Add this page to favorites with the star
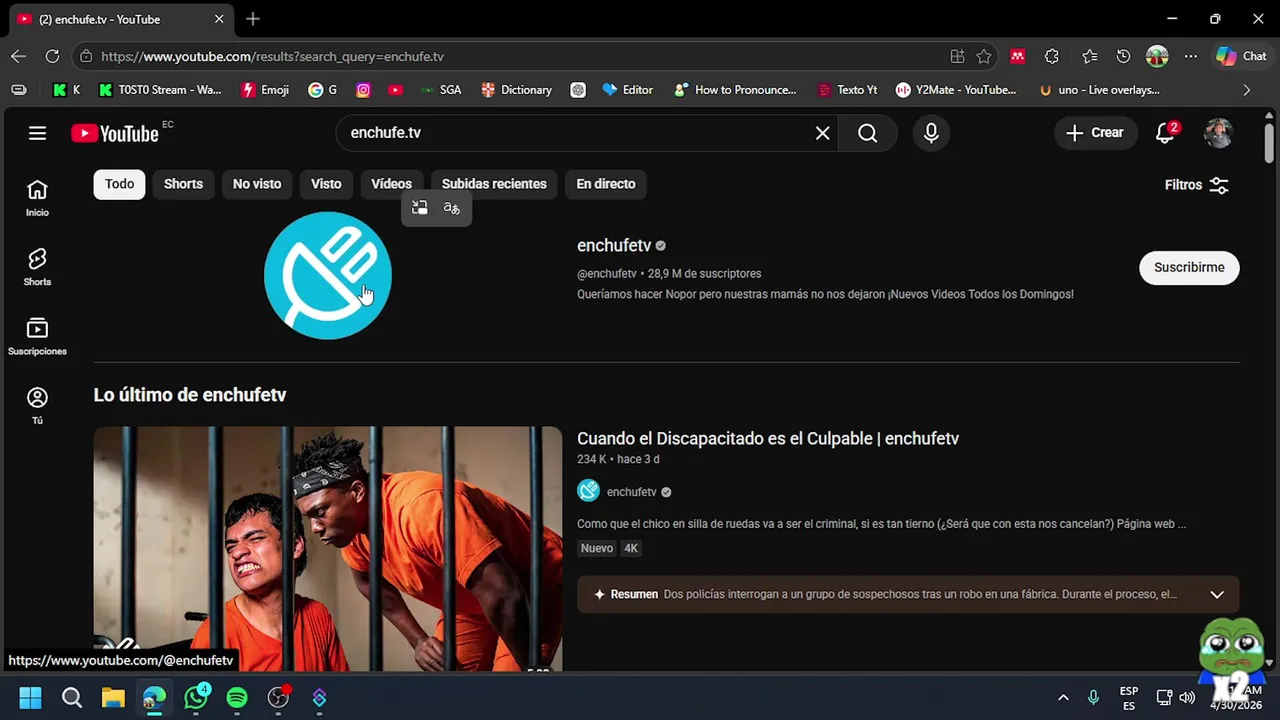1280x720 pixels. 984,56
